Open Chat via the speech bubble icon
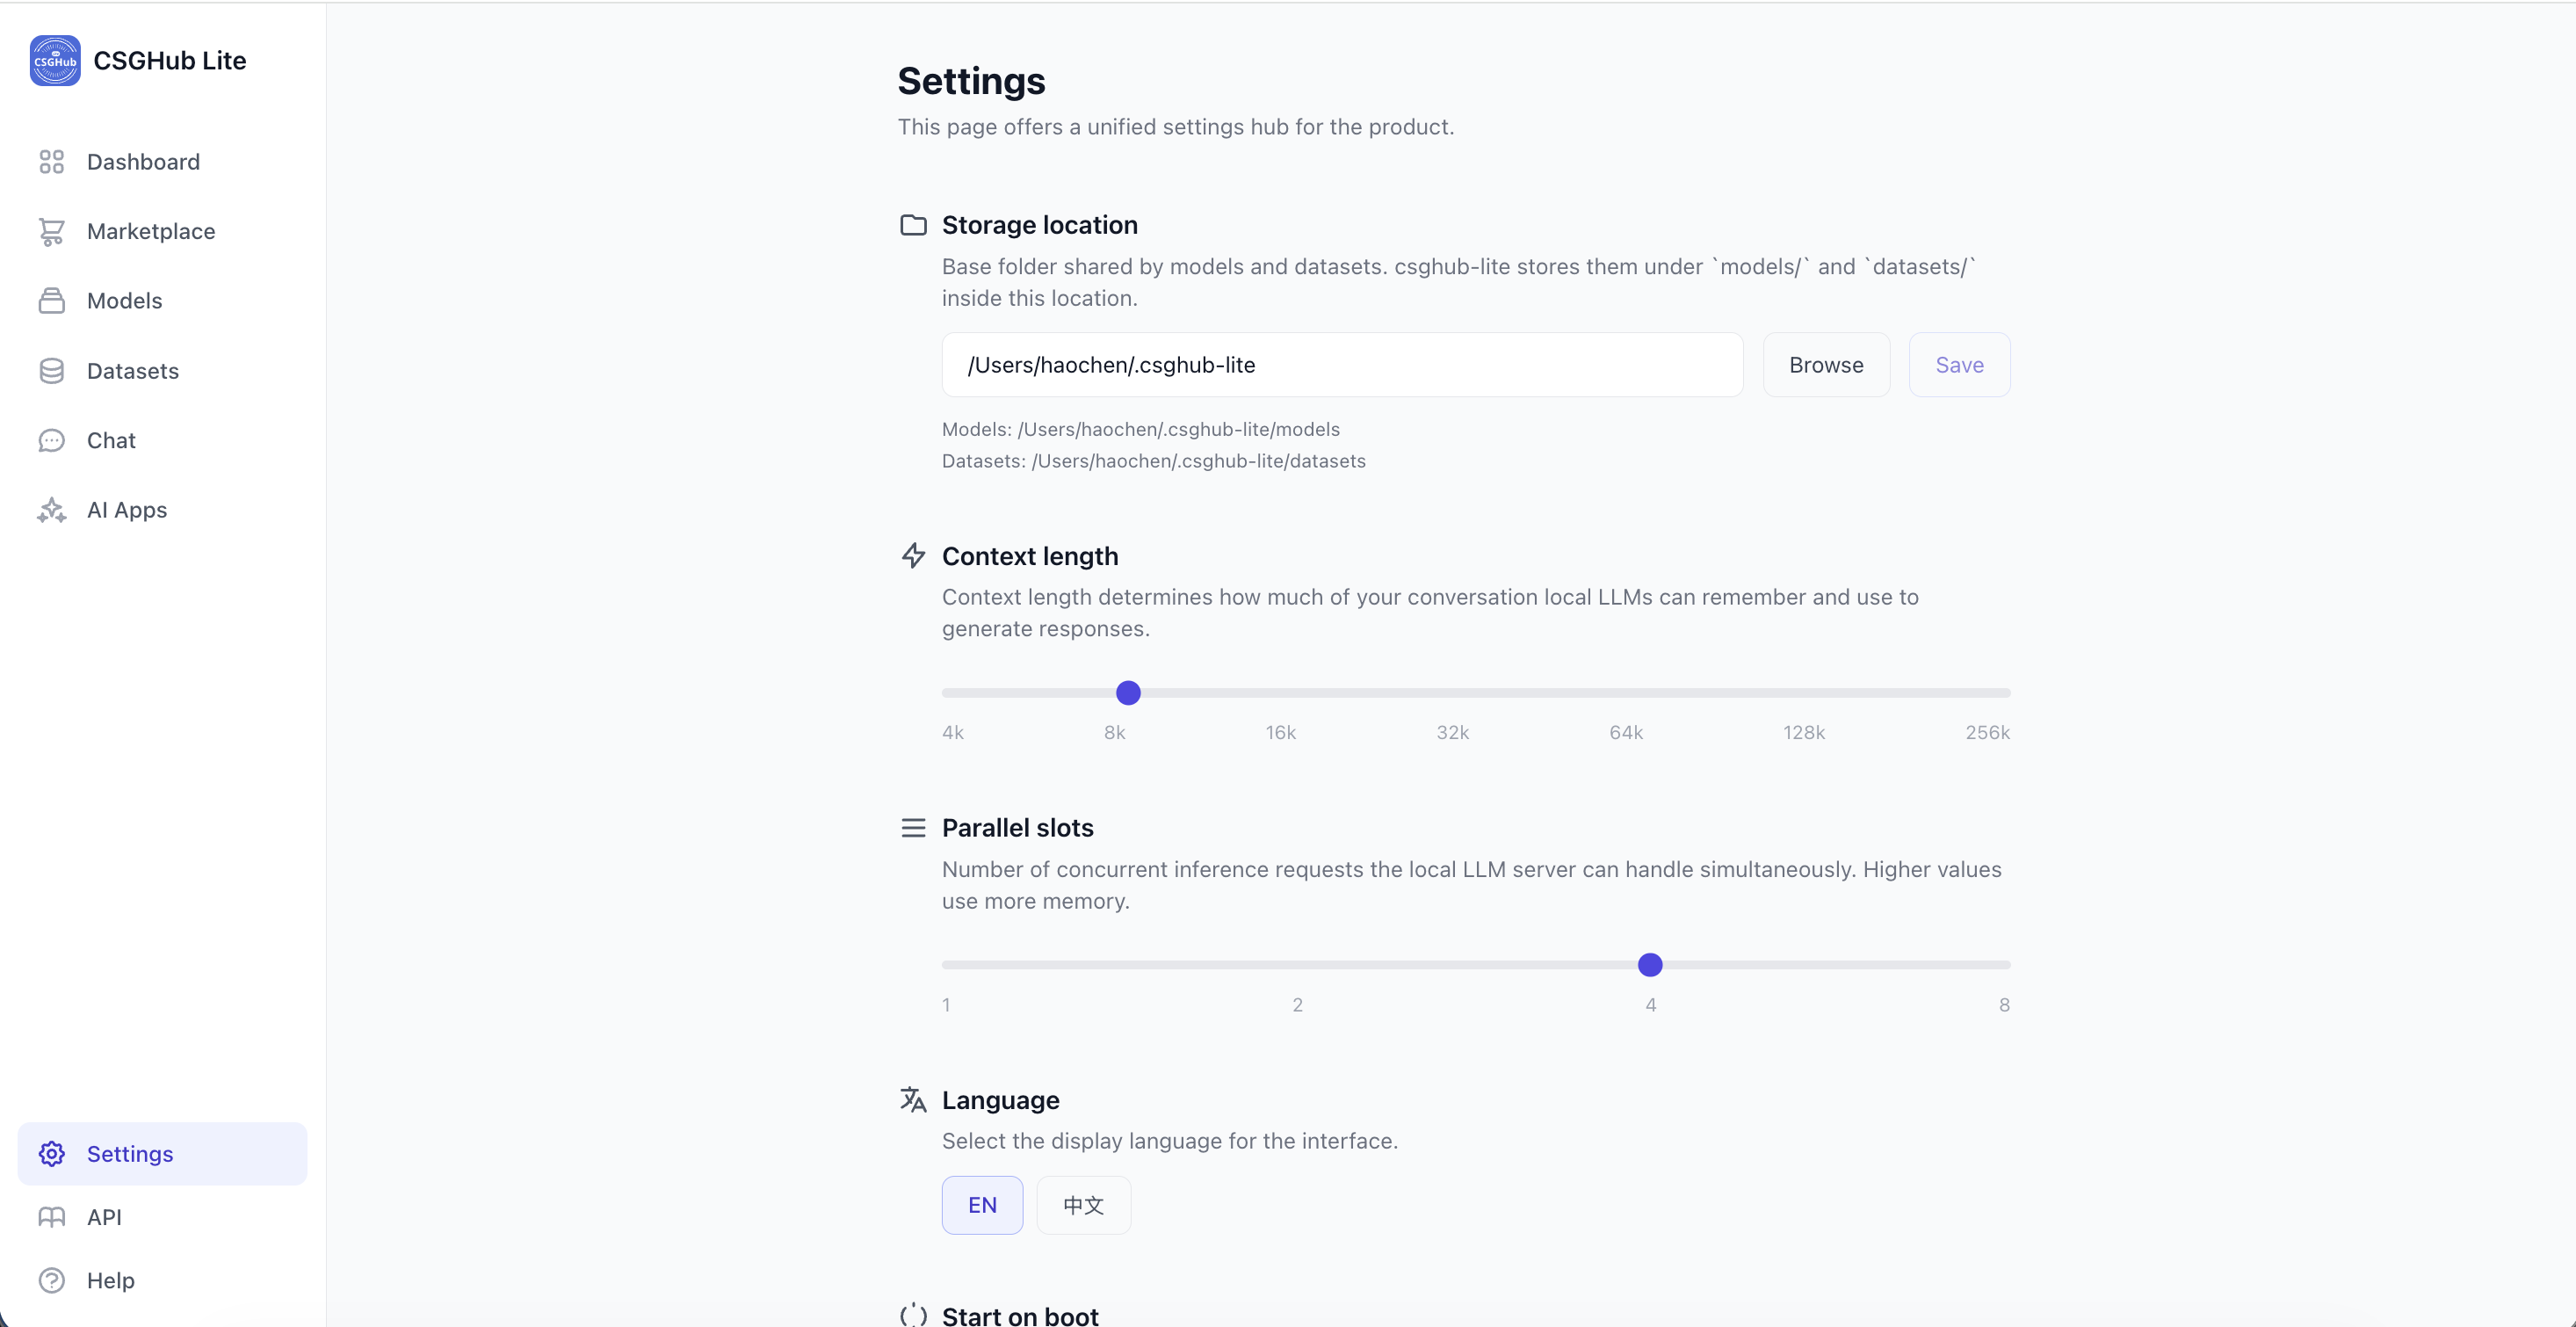This screenshot has height=1327, width=2576. coord(51,441)
